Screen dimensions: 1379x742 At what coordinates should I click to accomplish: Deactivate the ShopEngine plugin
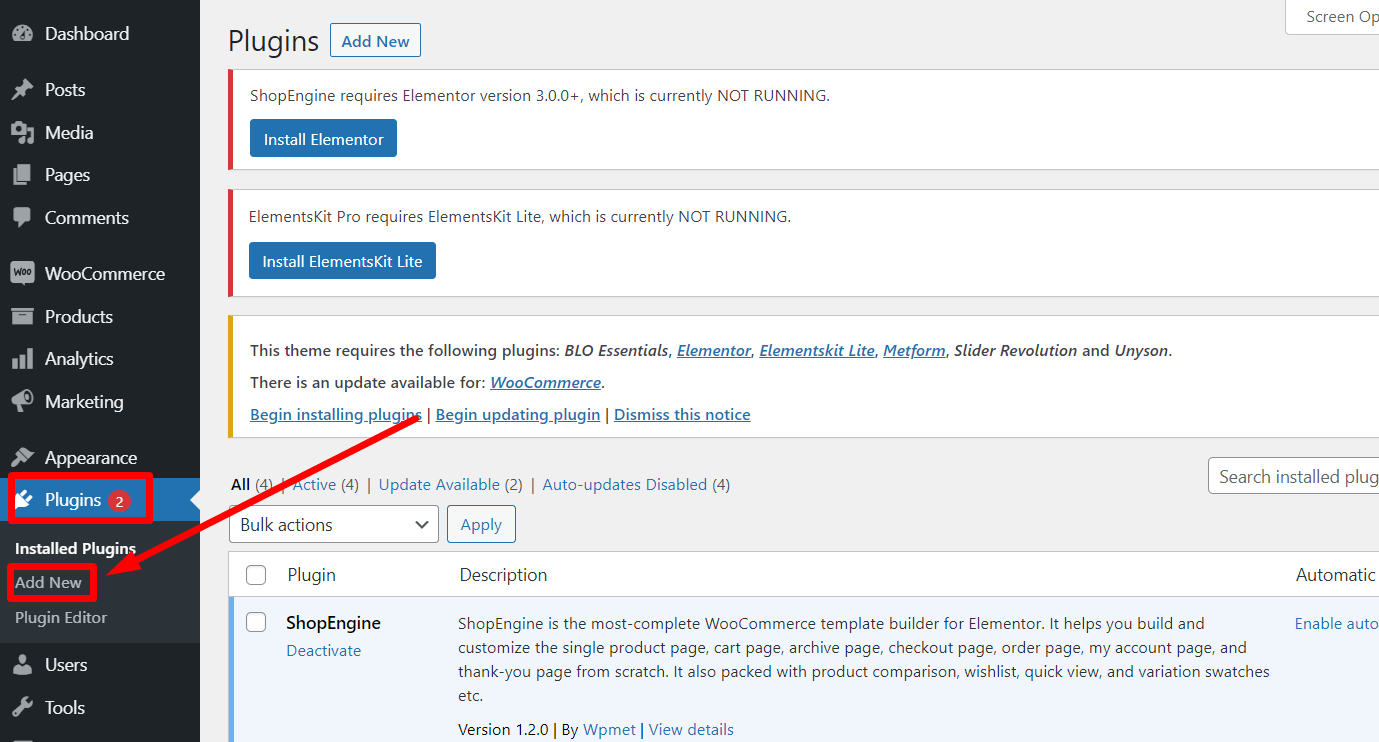(x=324, y=650)
